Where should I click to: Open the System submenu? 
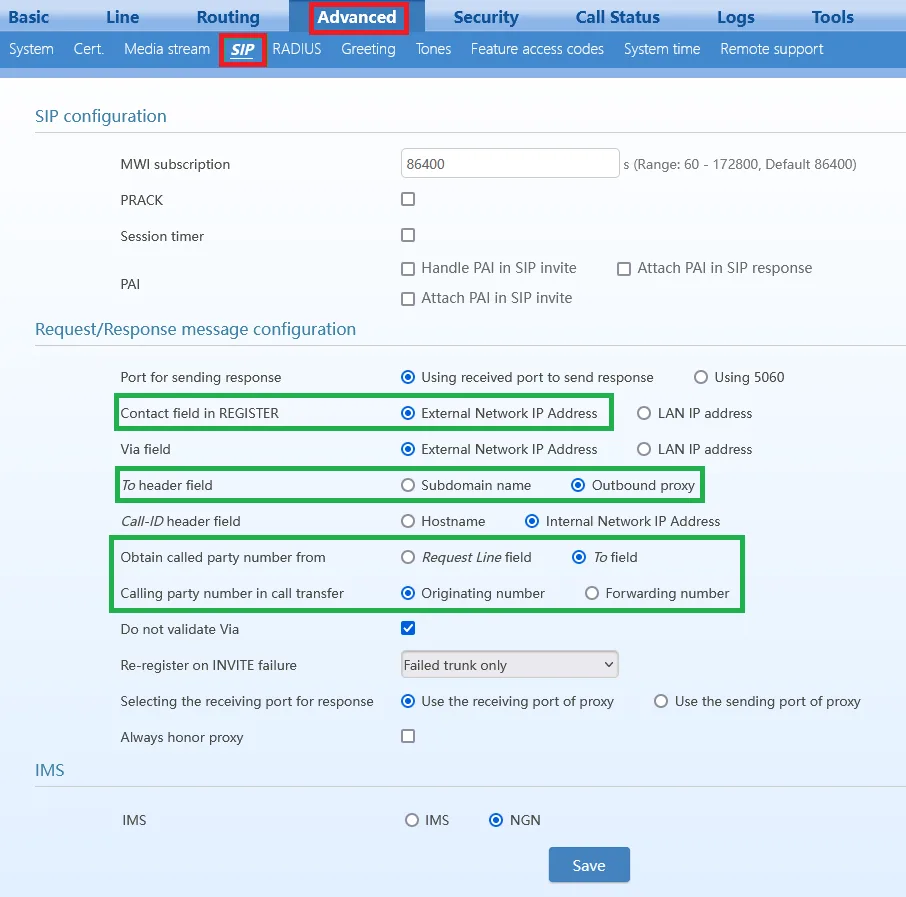click(31, 49)
